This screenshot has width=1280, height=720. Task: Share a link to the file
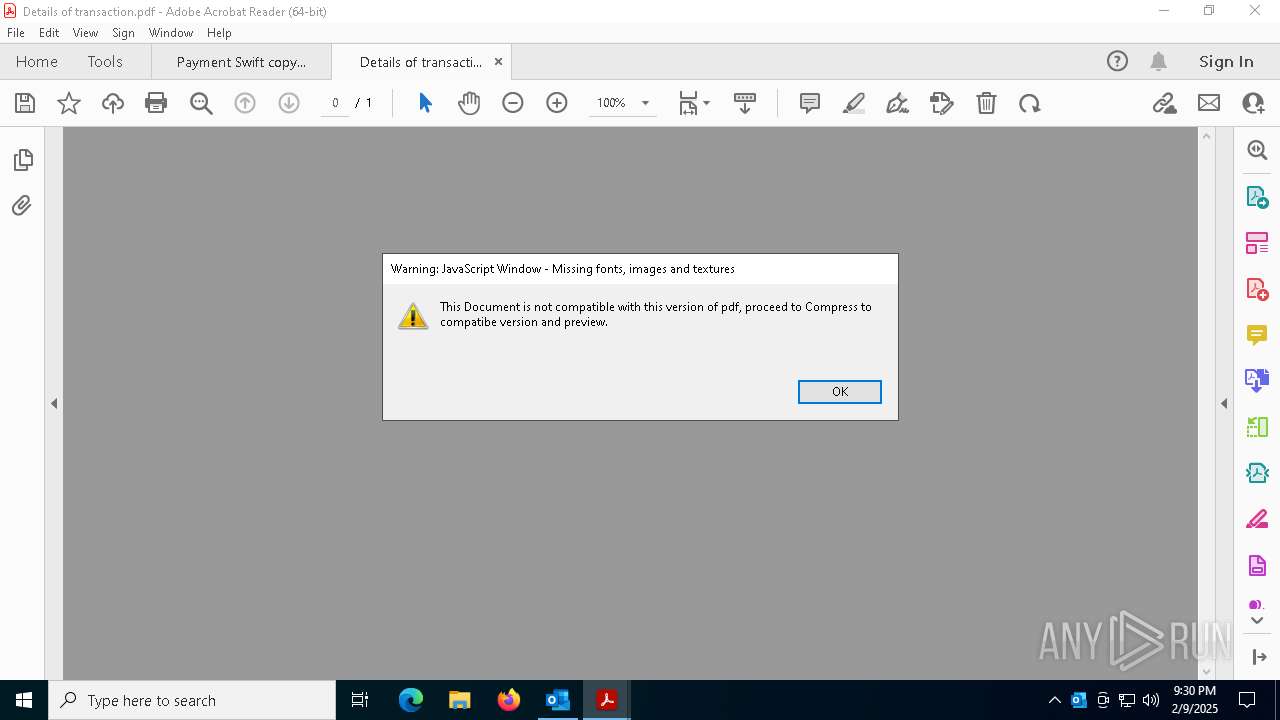tap(1165, 103)
